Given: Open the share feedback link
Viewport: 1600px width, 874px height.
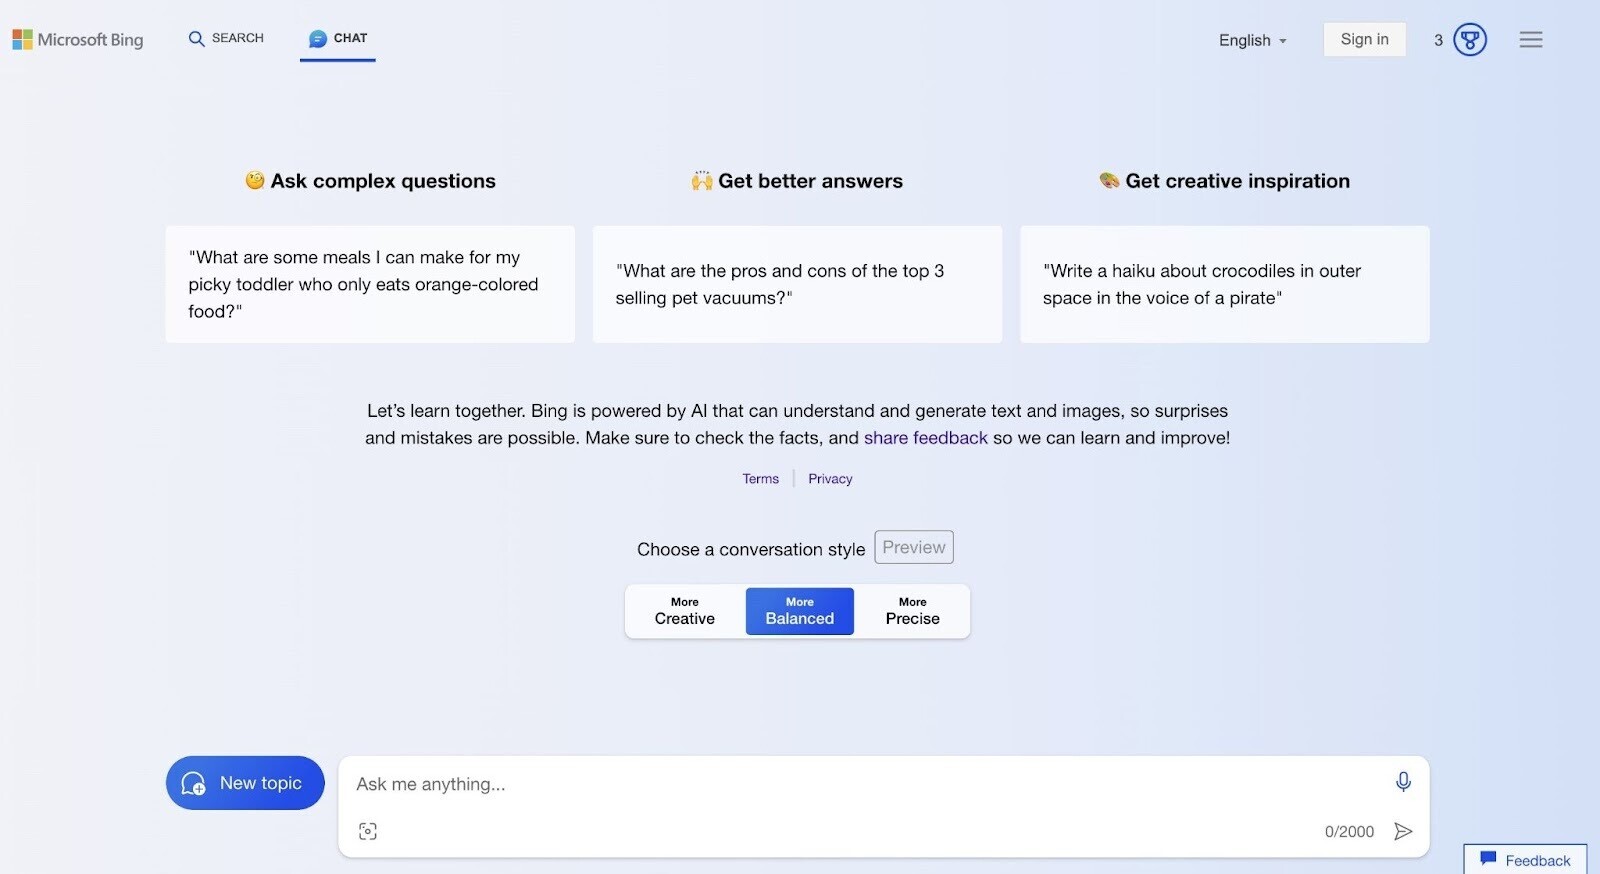Looking at the screenshot, I should pyautogui.click(x=925, y=437).
